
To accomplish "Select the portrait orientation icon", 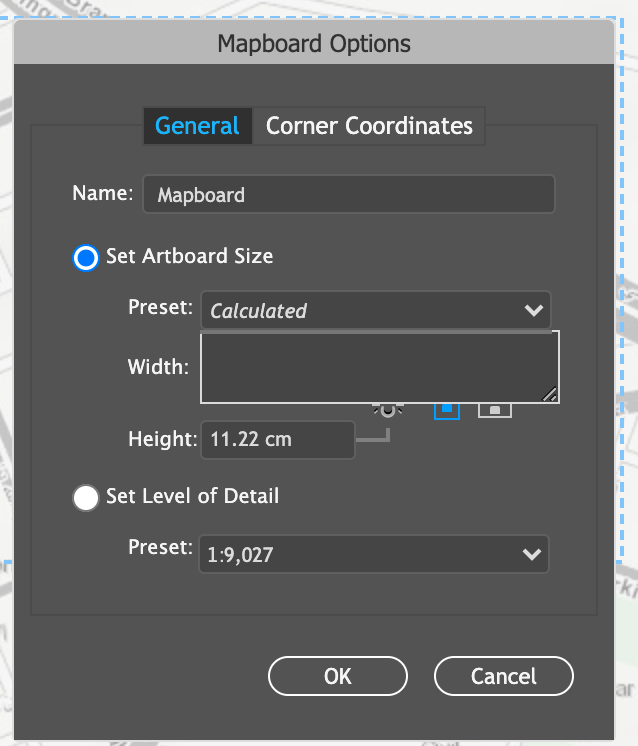I will 447,409.
